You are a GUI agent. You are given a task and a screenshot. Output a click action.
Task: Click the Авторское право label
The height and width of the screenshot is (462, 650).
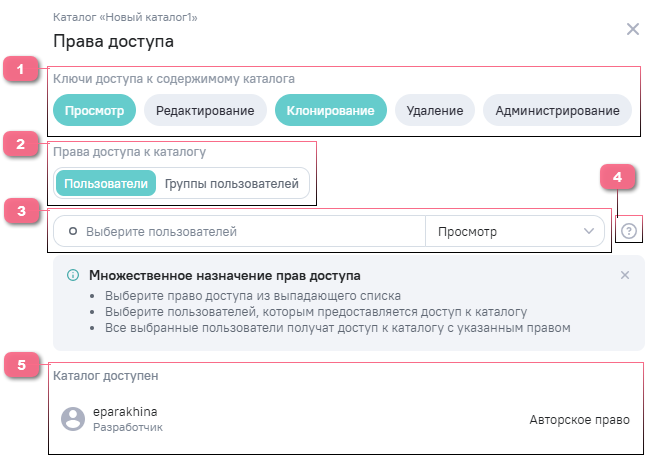click(580, 419)
